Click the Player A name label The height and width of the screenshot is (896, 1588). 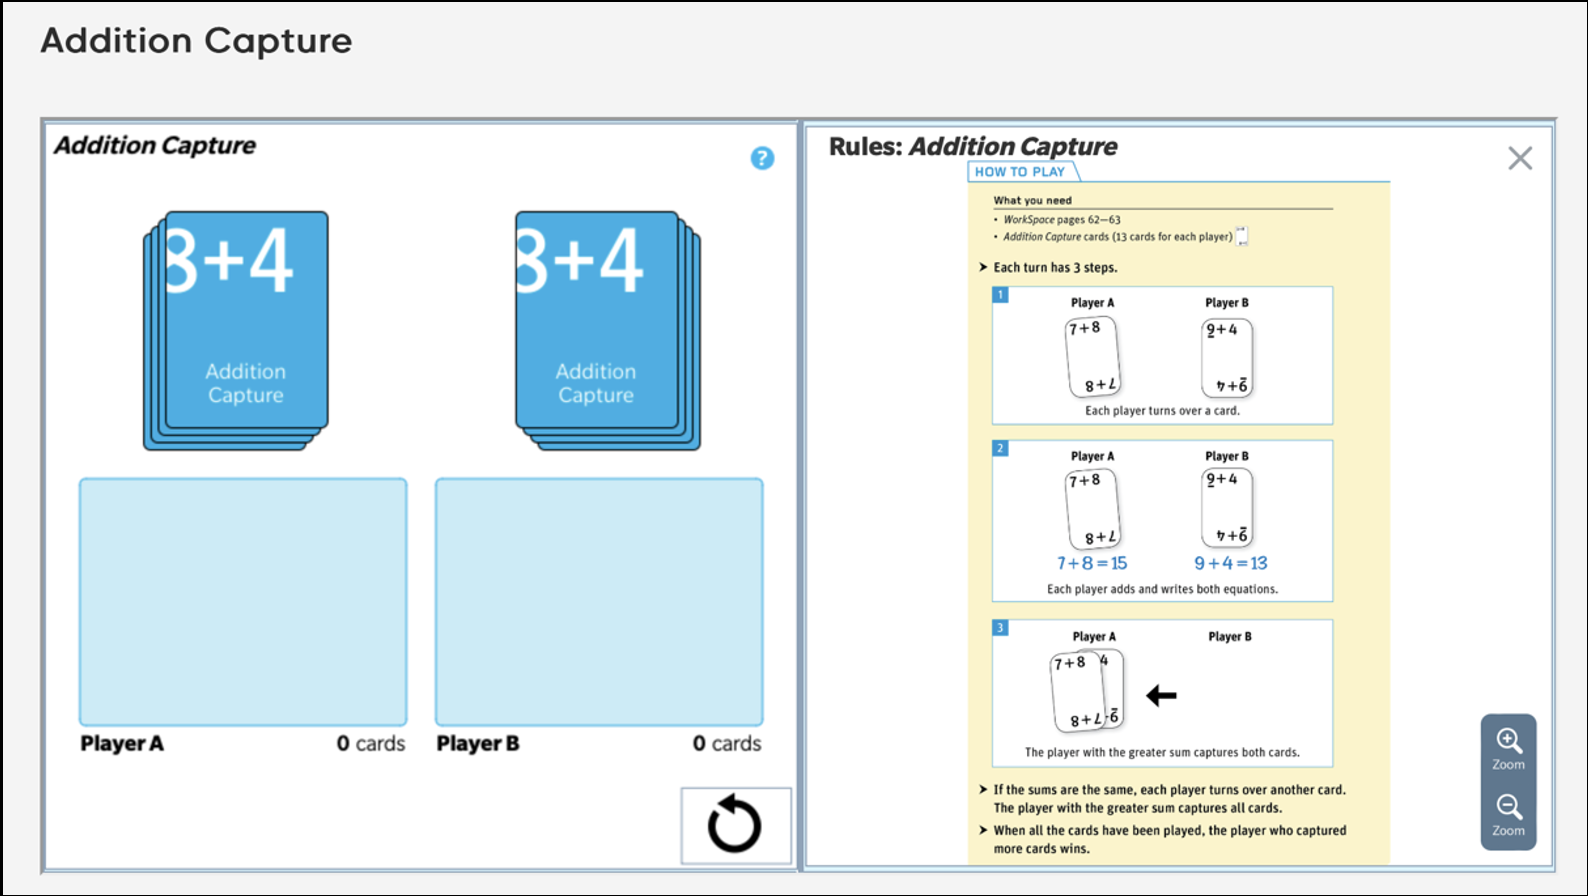pos(122,743)
